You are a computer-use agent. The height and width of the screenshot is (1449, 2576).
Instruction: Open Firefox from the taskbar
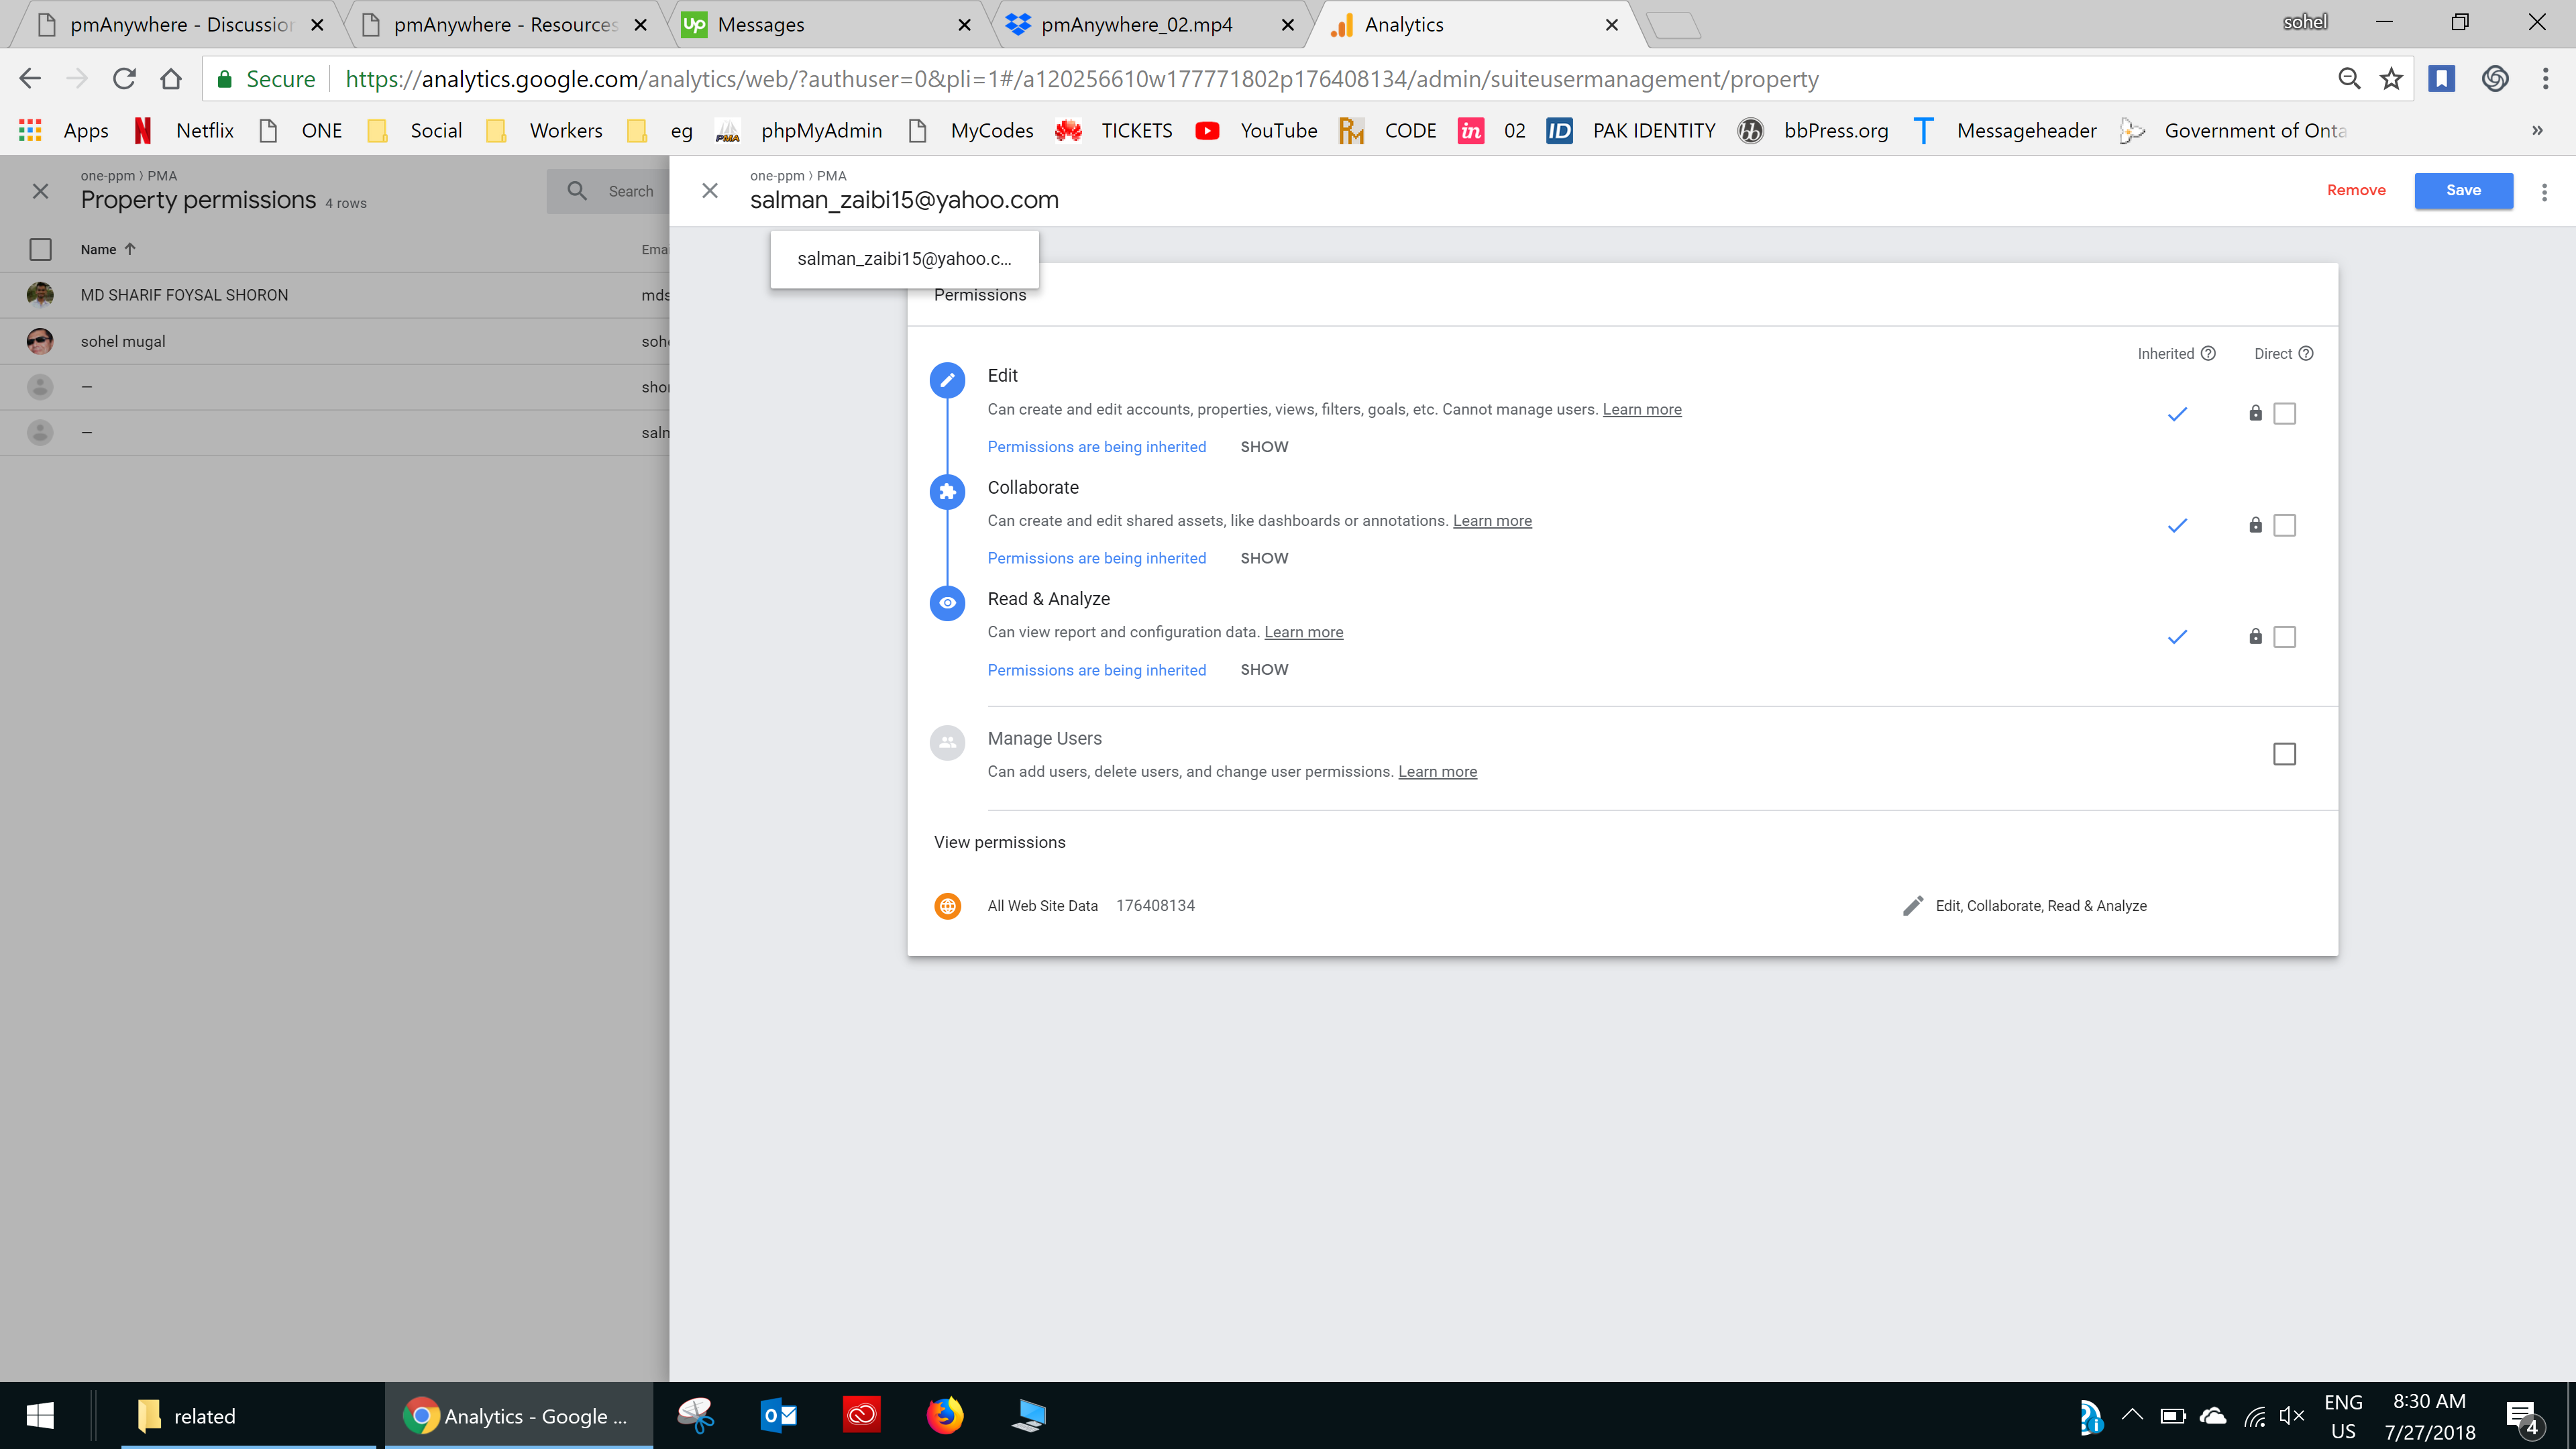[944, 1415]
